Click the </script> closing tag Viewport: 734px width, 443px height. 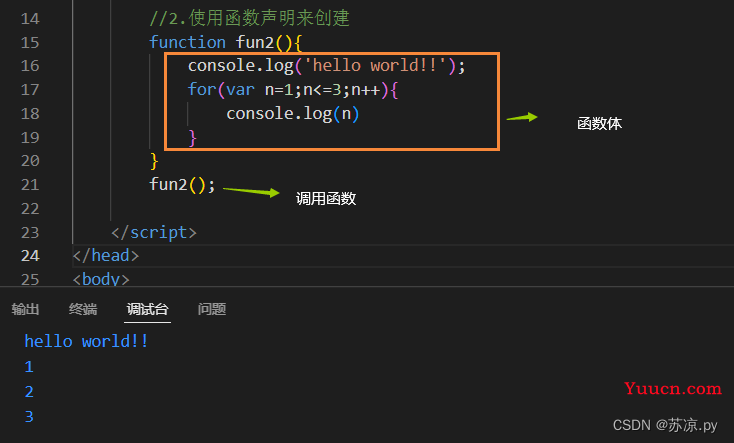154,232
